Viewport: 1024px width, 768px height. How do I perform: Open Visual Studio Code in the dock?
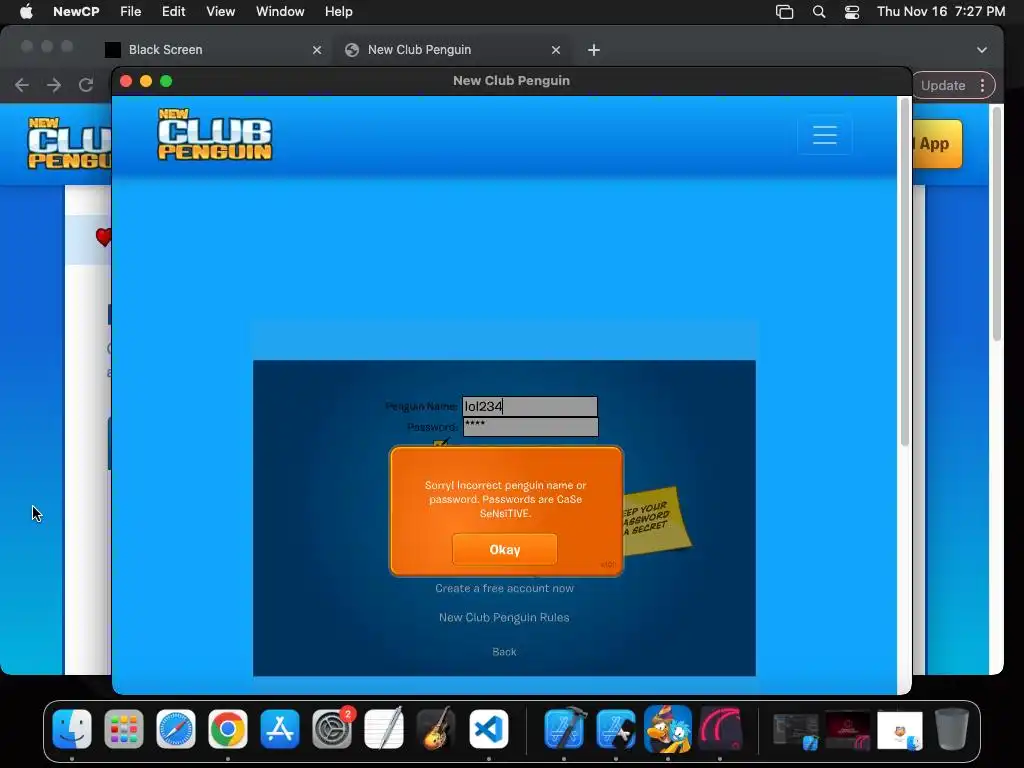(488, 729)
